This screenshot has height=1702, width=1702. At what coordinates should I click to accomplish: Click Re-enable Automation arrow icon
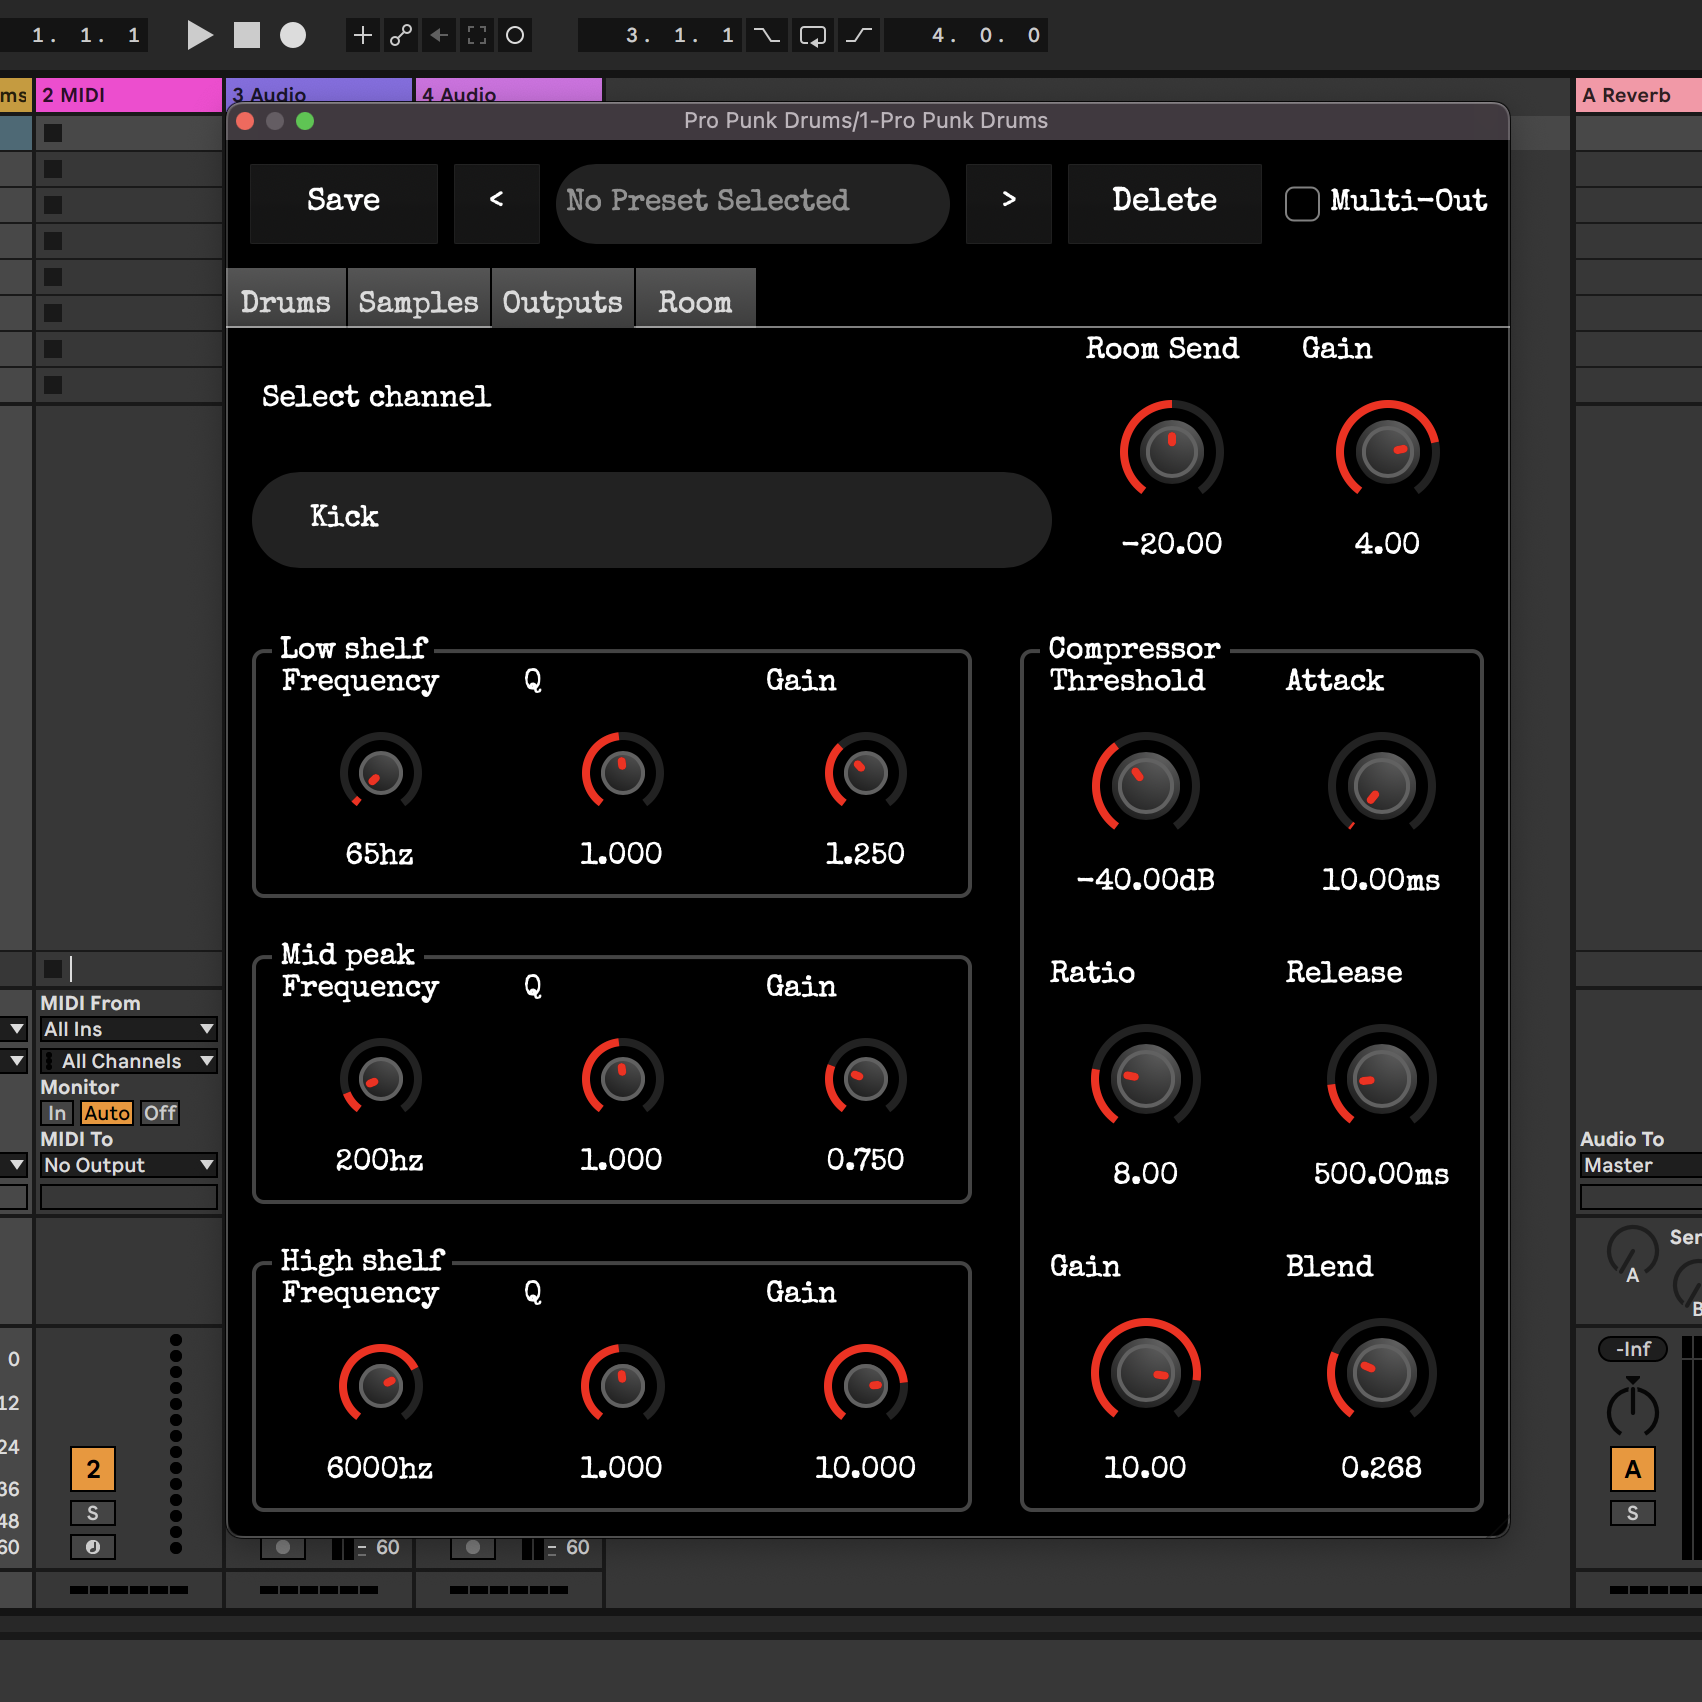pos(439,35)
